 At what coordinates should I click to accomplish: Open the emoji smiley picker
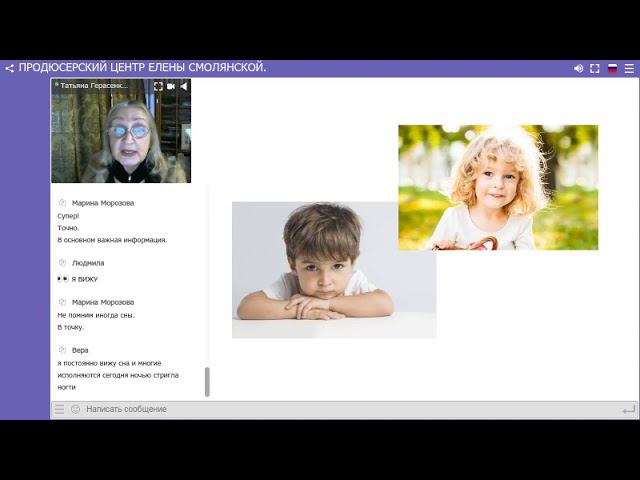76,409
